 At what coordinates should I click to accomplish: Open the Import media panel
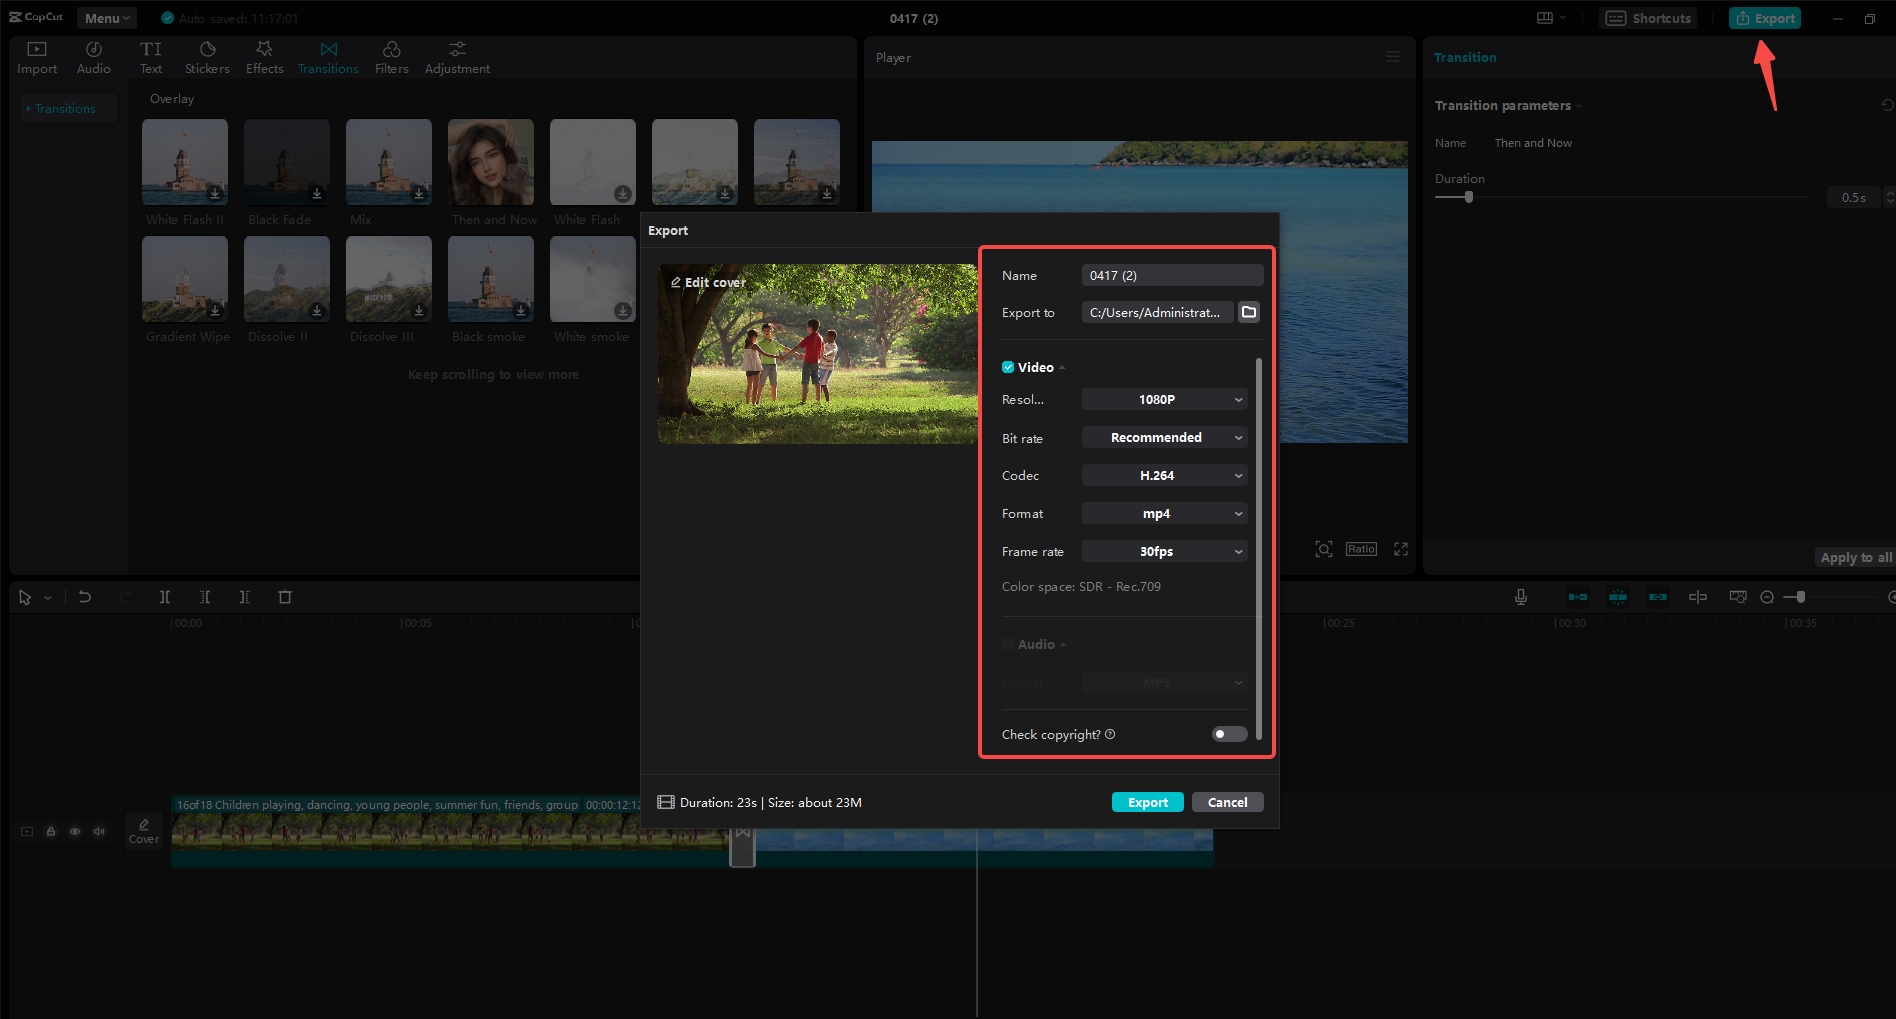pos(36,55)
